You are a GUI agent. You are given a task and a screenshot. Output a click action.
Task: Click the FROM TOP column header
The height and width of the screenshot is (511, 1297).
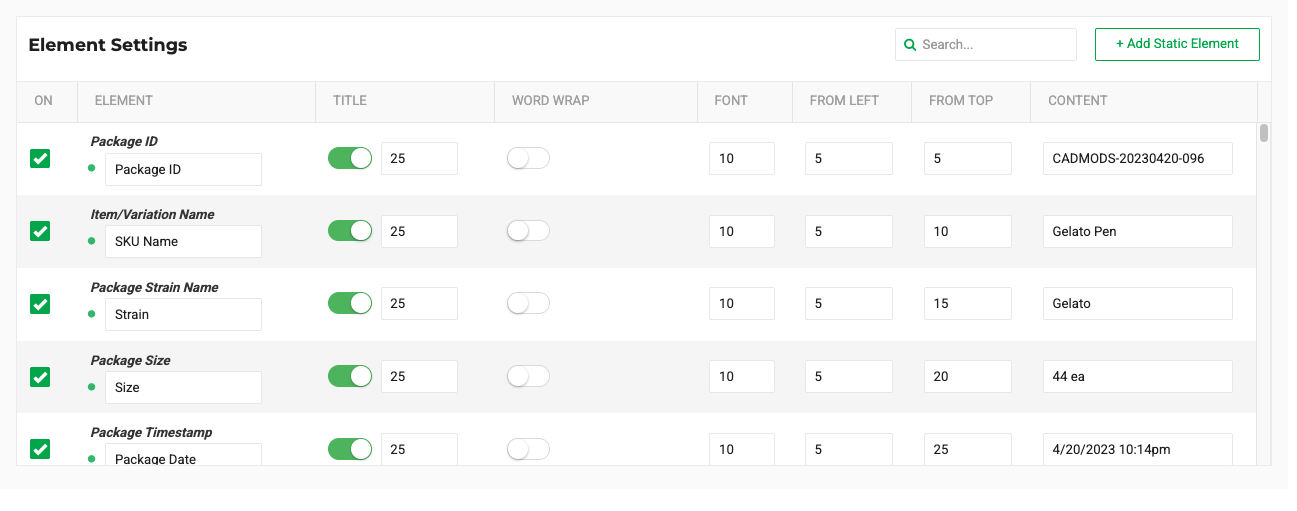(x=960, y=100)
